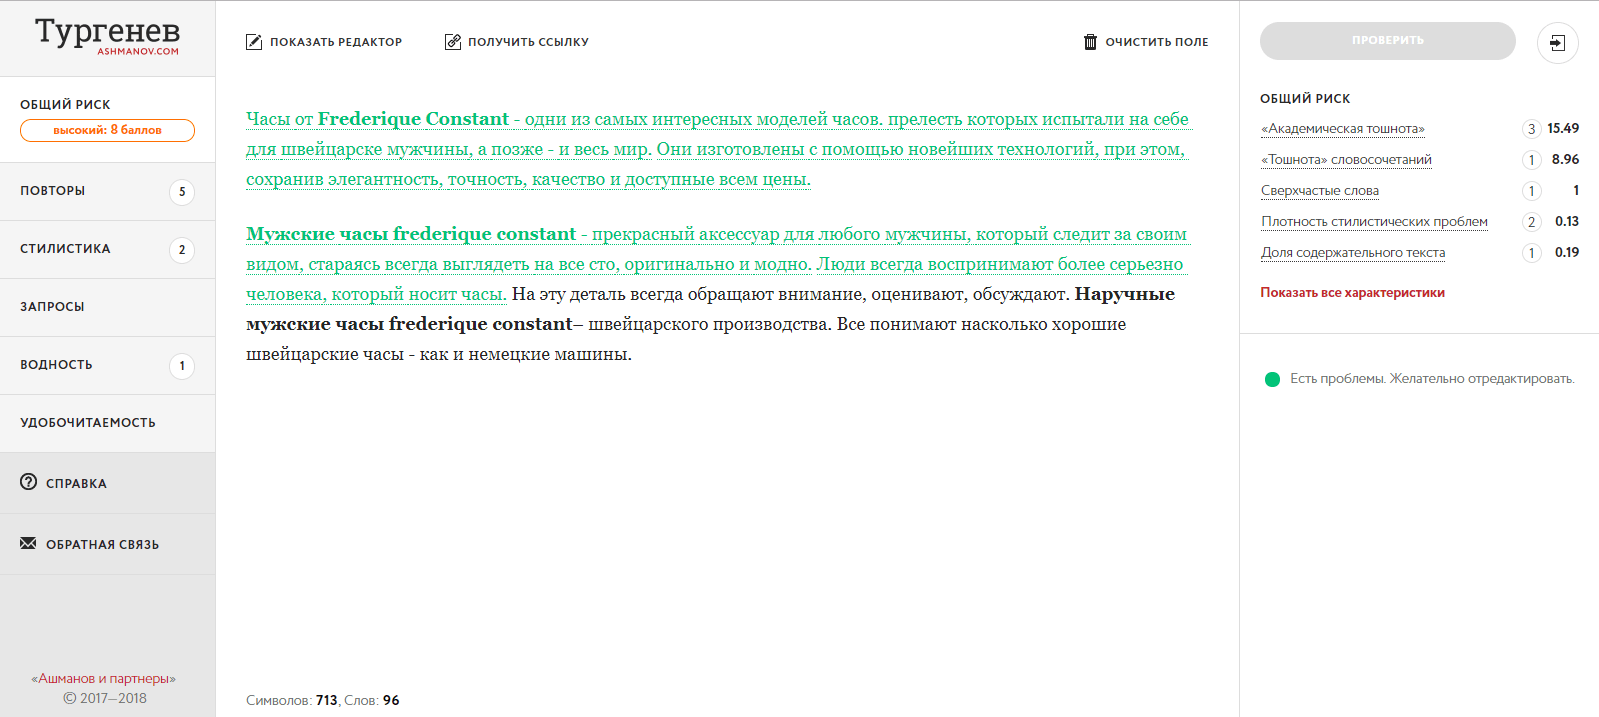
Task: Click the Тургенев logo
Action: [107, 35]
